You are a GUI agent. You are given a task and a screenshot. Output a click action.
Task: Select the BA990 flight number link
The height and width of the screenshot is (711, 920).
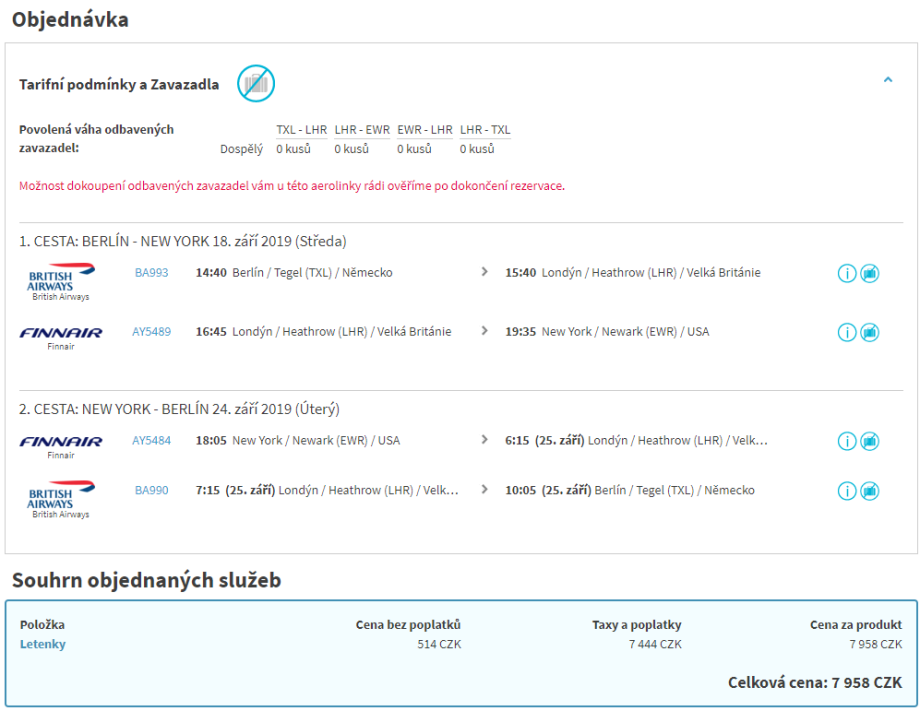tap(152, 490)
